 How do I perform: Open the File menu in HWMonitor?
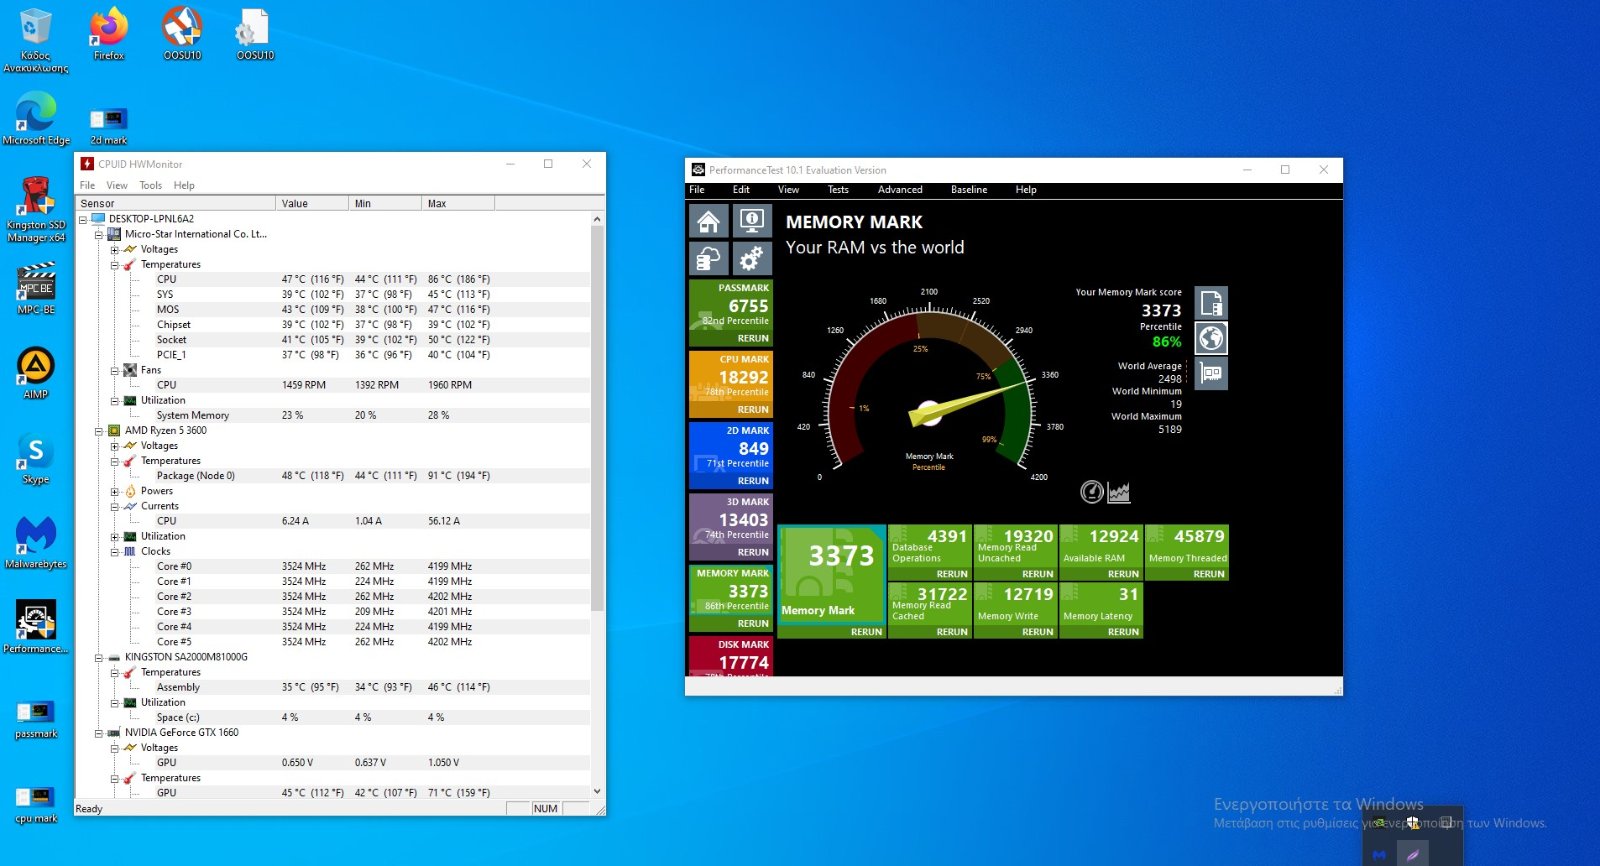[87, 185]
